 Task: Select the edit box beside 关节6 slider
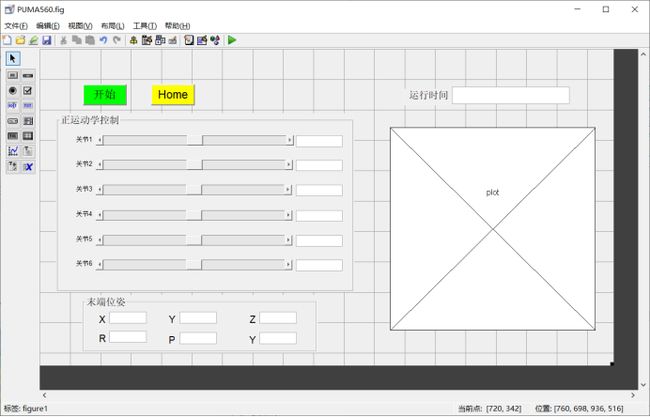(319, 265)
